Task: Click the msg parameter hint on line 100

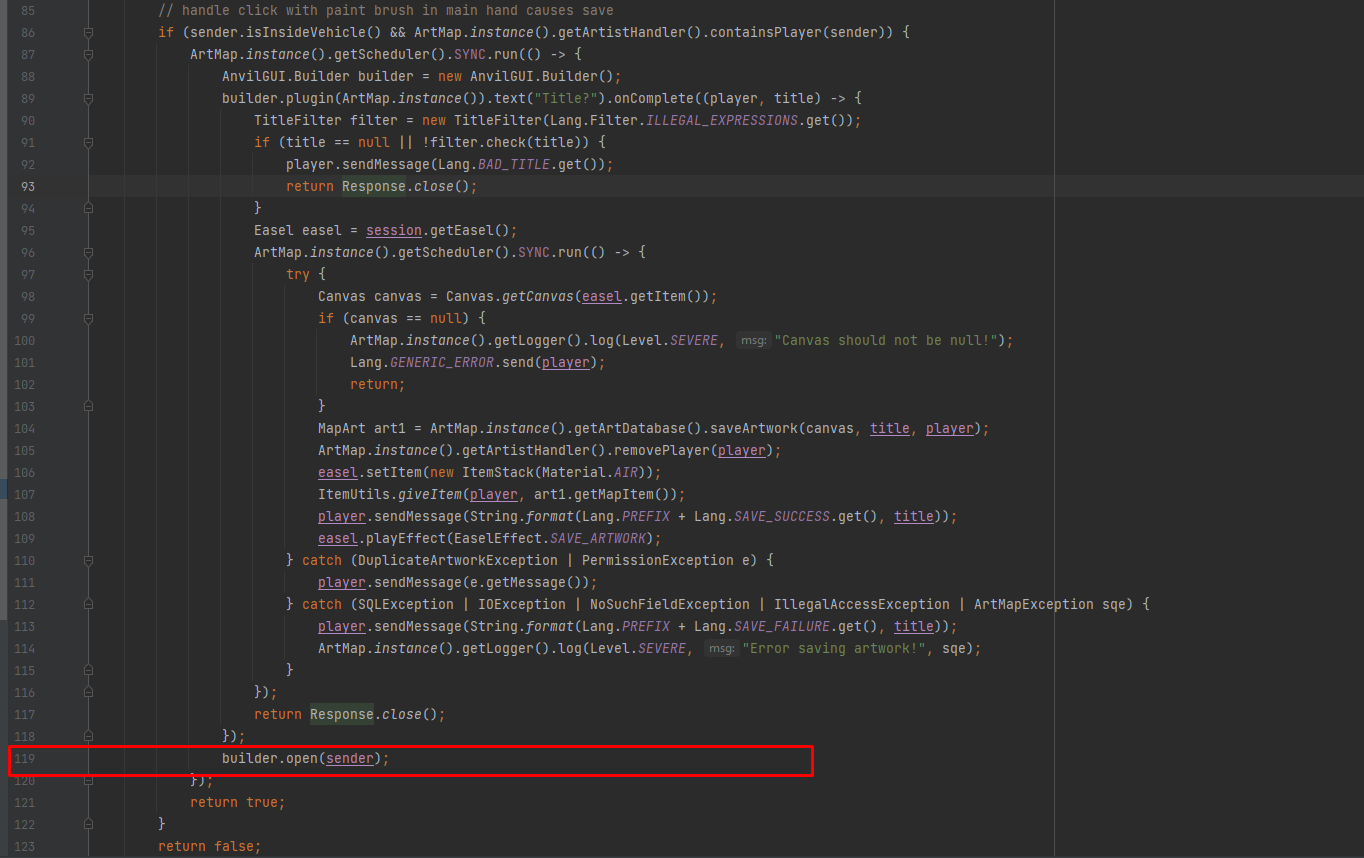Action: point(753,340)
